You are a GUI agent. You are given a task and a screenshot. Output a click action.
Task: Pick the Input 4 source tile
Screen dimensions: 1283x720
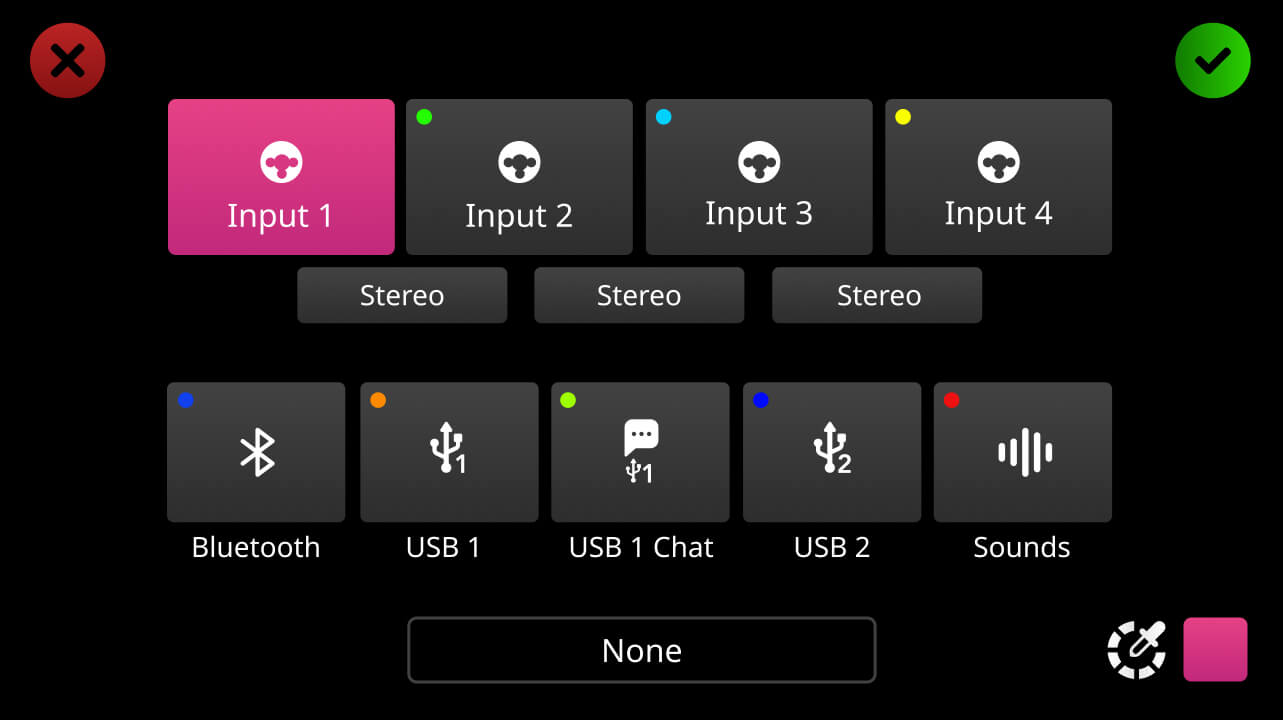click(998, 177)
